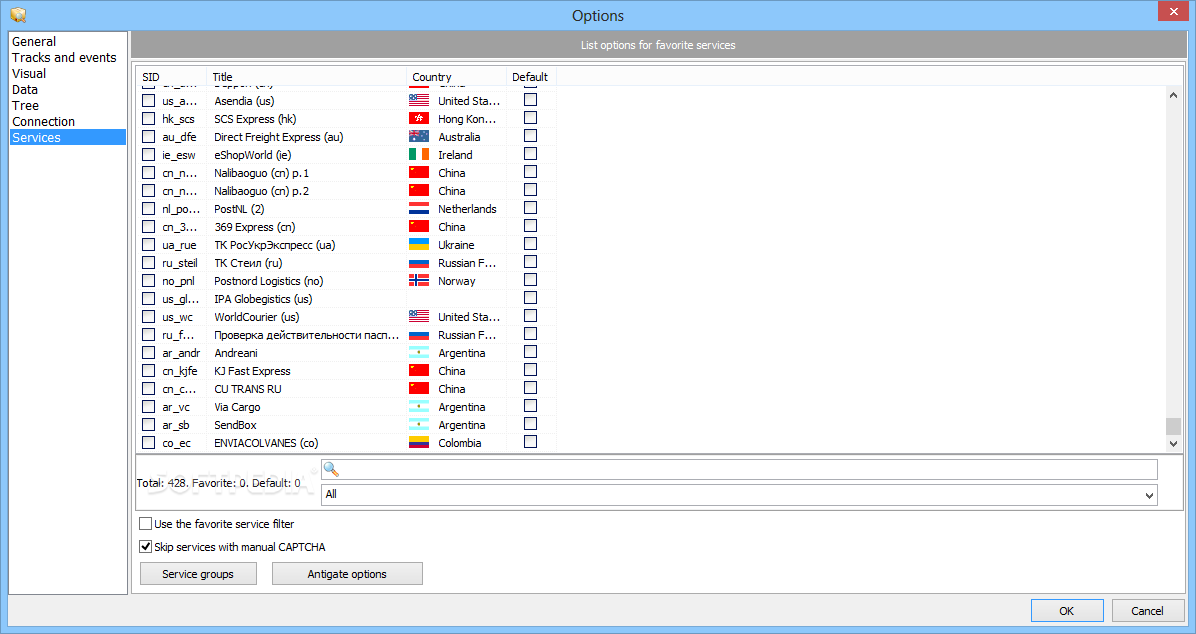This screenshot has width=1196, height=634.
Task: Enable Use the favorite service filter
Action: [145, 524]
